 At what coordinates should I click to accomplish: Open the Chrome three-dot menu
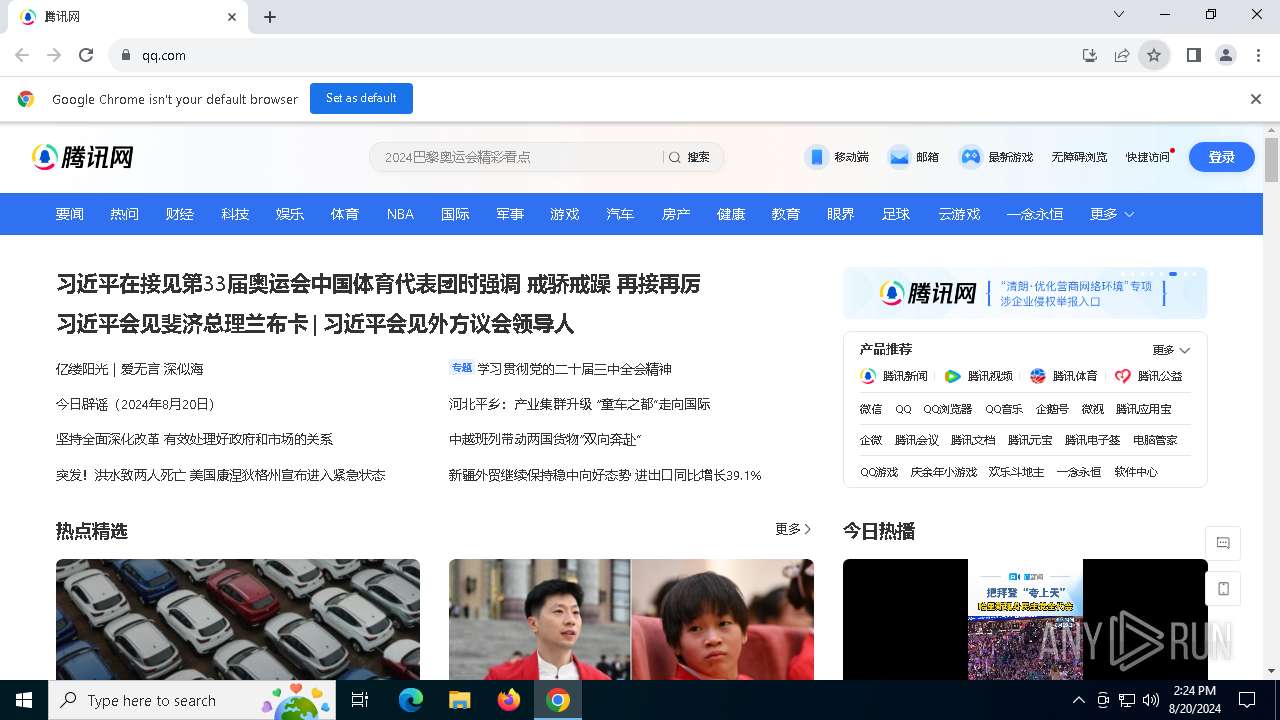click(x=1258, y=56)
